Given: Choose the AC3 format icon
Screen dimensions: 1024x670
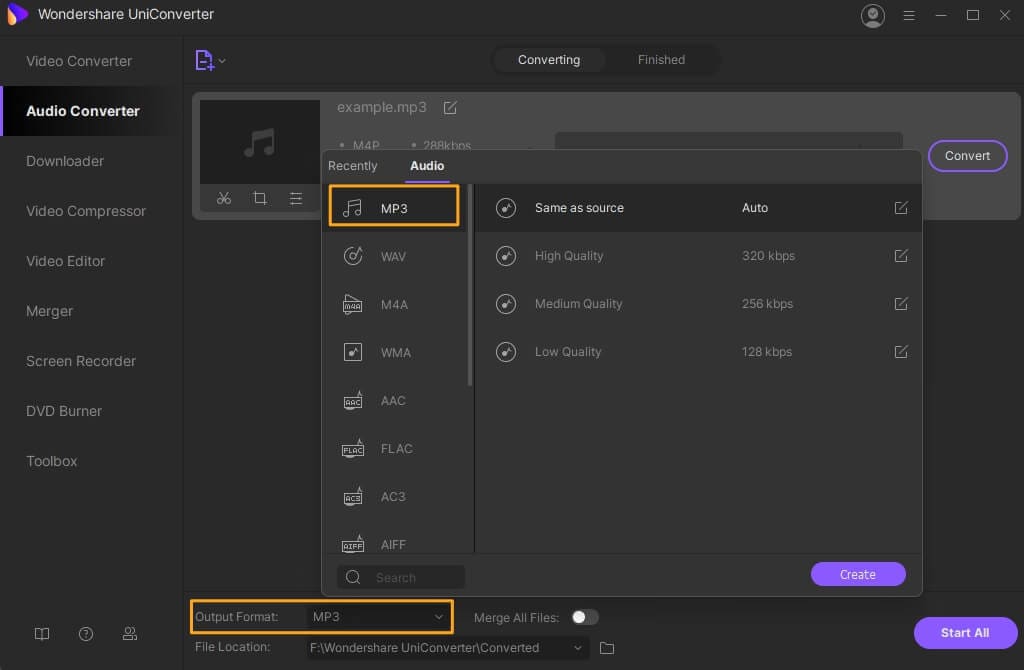Looking at the screenshot, I should (353, 497).
